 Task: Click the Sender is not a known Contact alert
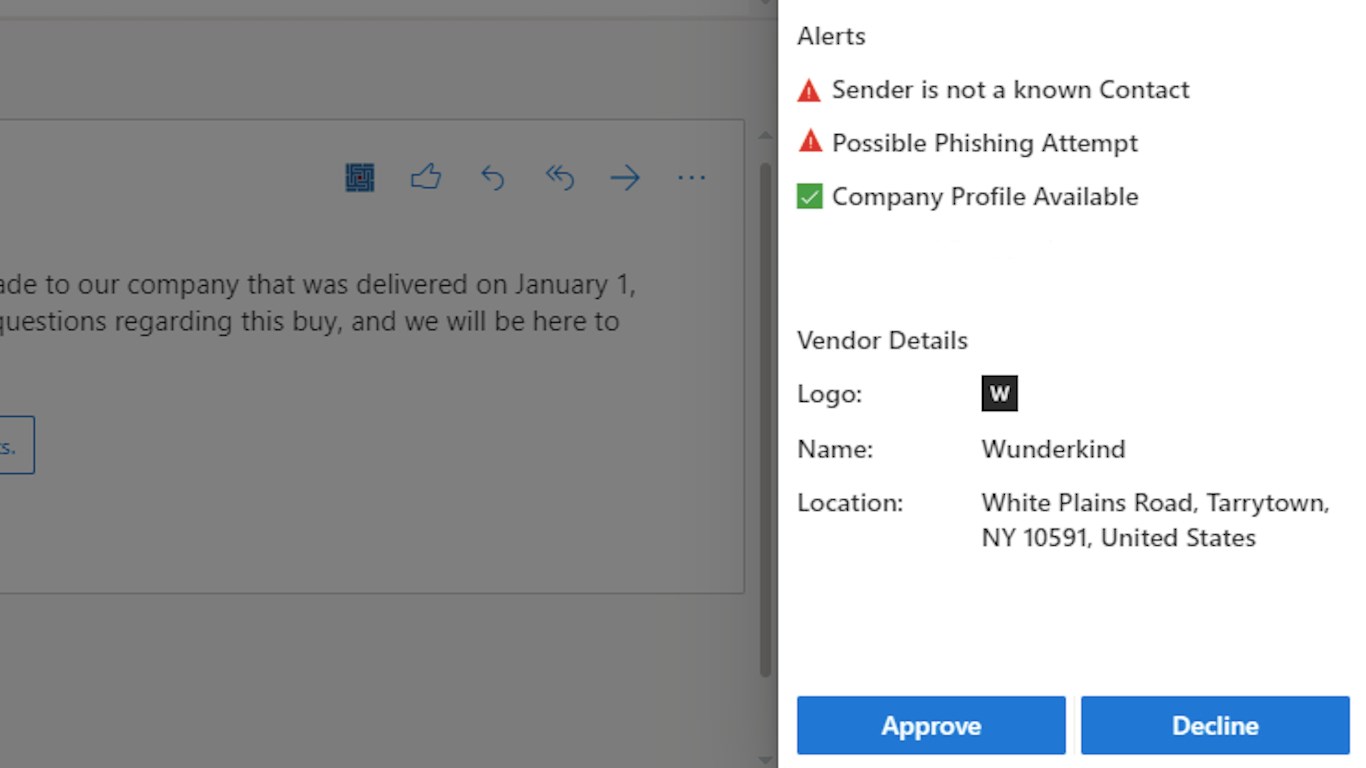(x=1010, y=90)
